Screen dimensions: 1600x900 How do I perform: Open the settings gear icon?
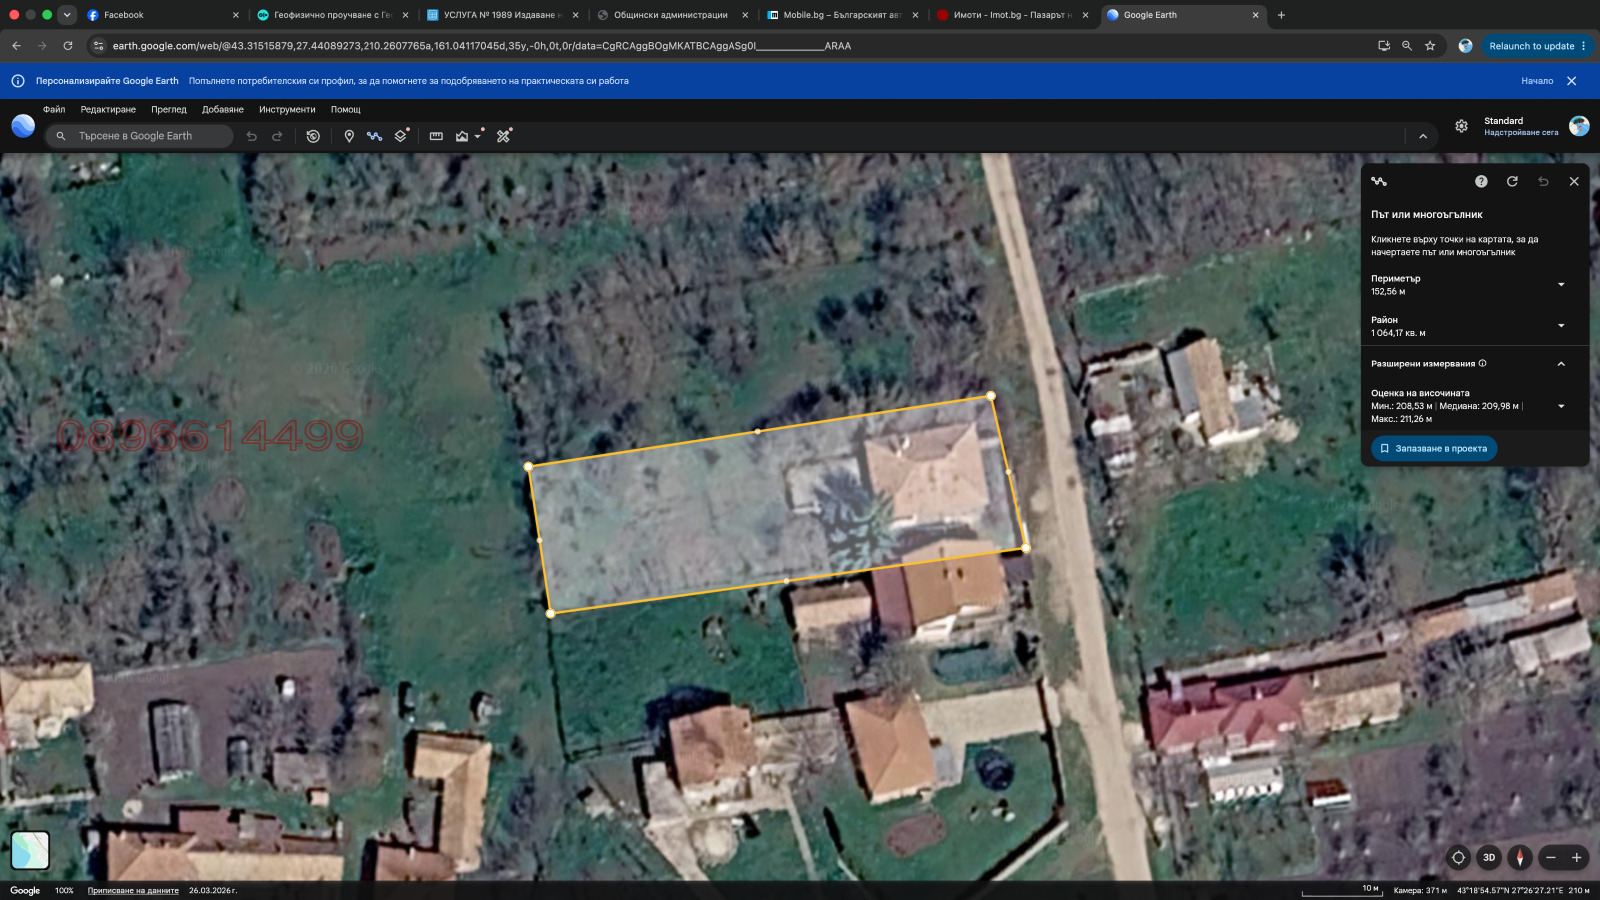pos(1462,126)
